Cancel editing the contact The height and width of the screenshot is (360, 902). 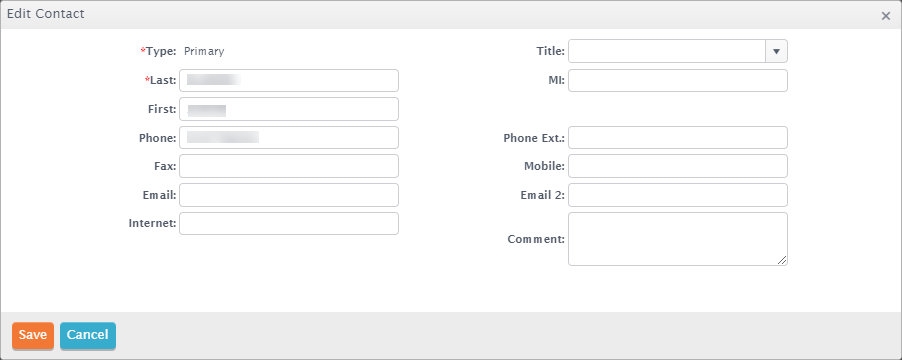click(88, 335)
